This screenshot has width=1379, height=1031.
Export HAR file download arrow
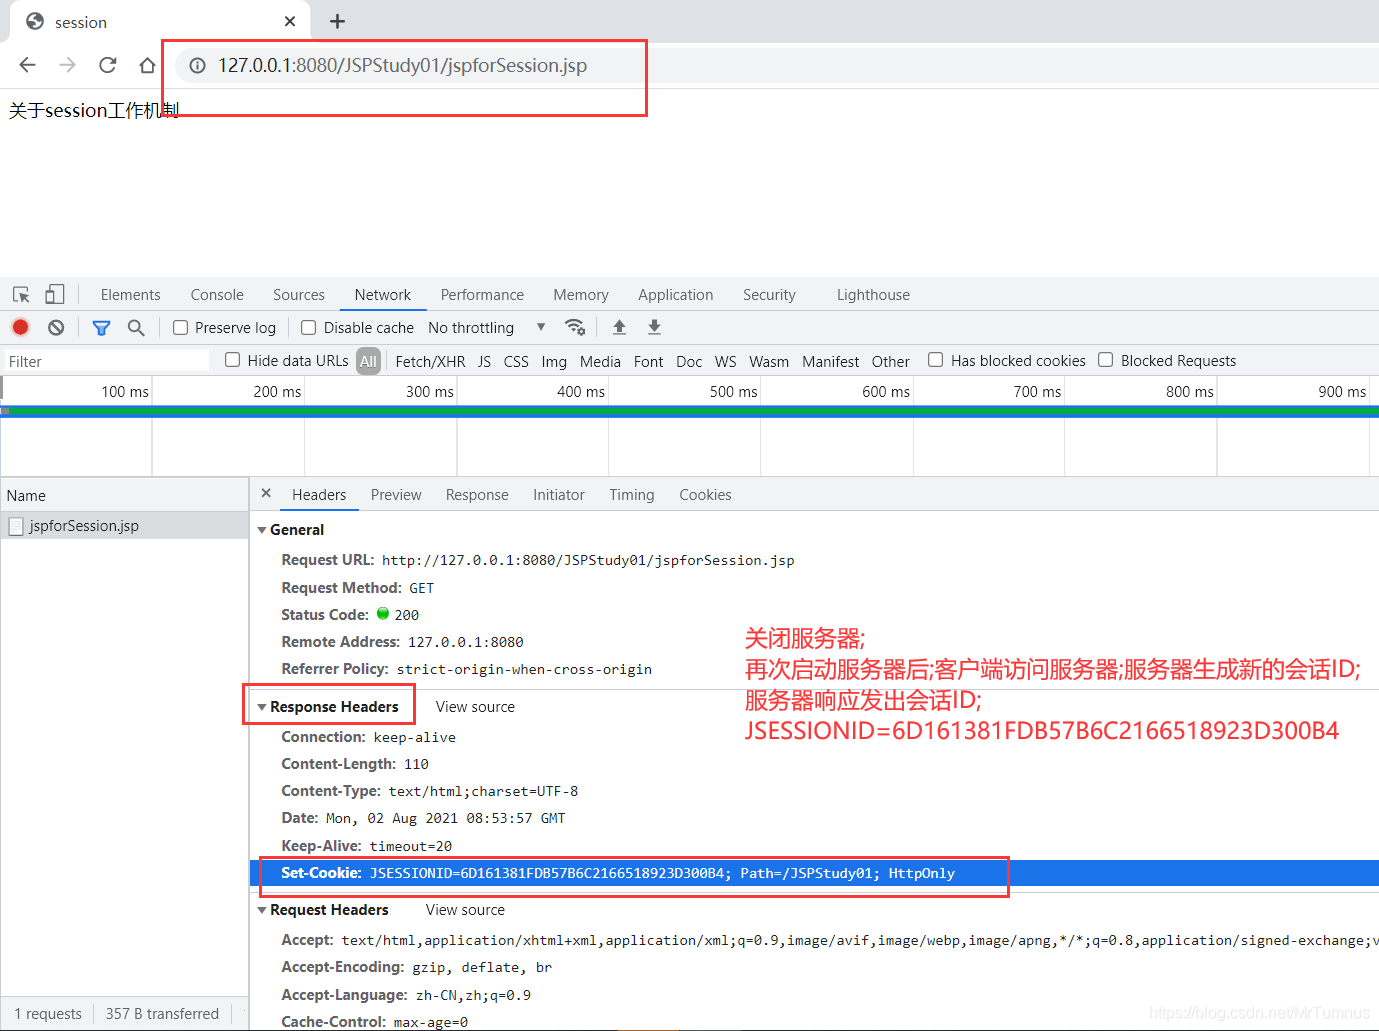coord(654,327)
